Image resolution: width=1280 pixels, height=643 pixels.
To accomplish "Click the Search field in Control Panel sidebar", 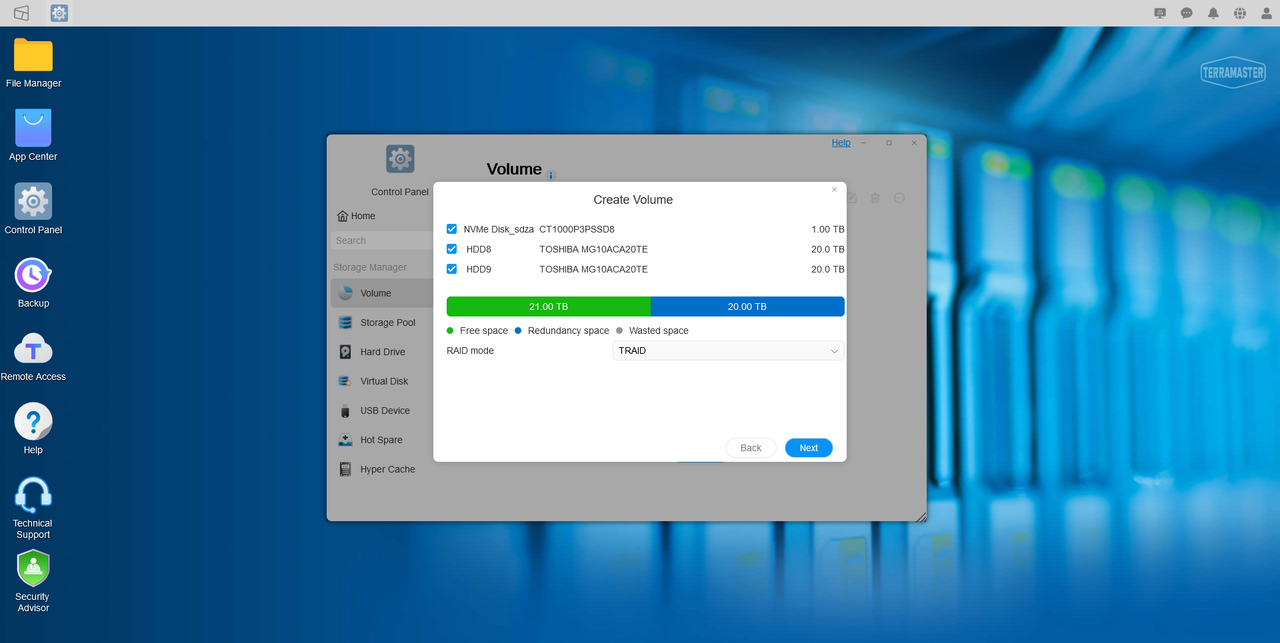I will (x=382, y=240).
